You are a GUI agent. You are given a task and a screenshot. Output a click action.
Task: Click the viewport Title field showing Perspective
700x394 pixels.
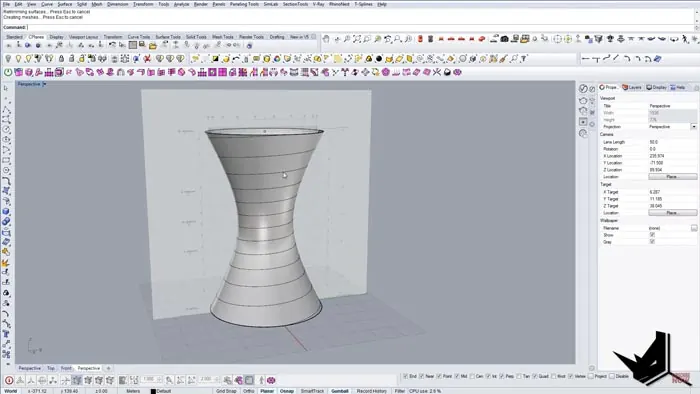(672, 106)
